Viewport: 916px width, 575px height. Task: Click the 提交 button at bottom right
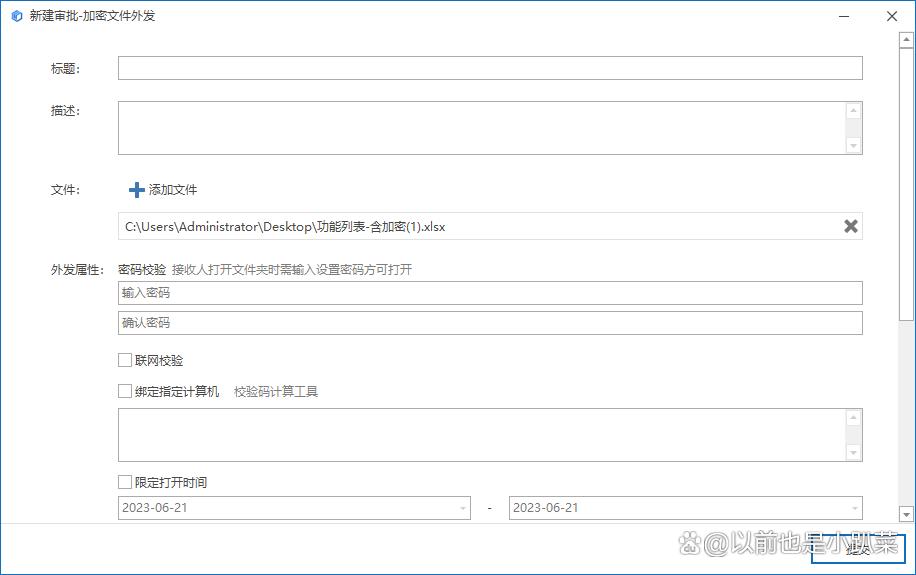(858, 549)
